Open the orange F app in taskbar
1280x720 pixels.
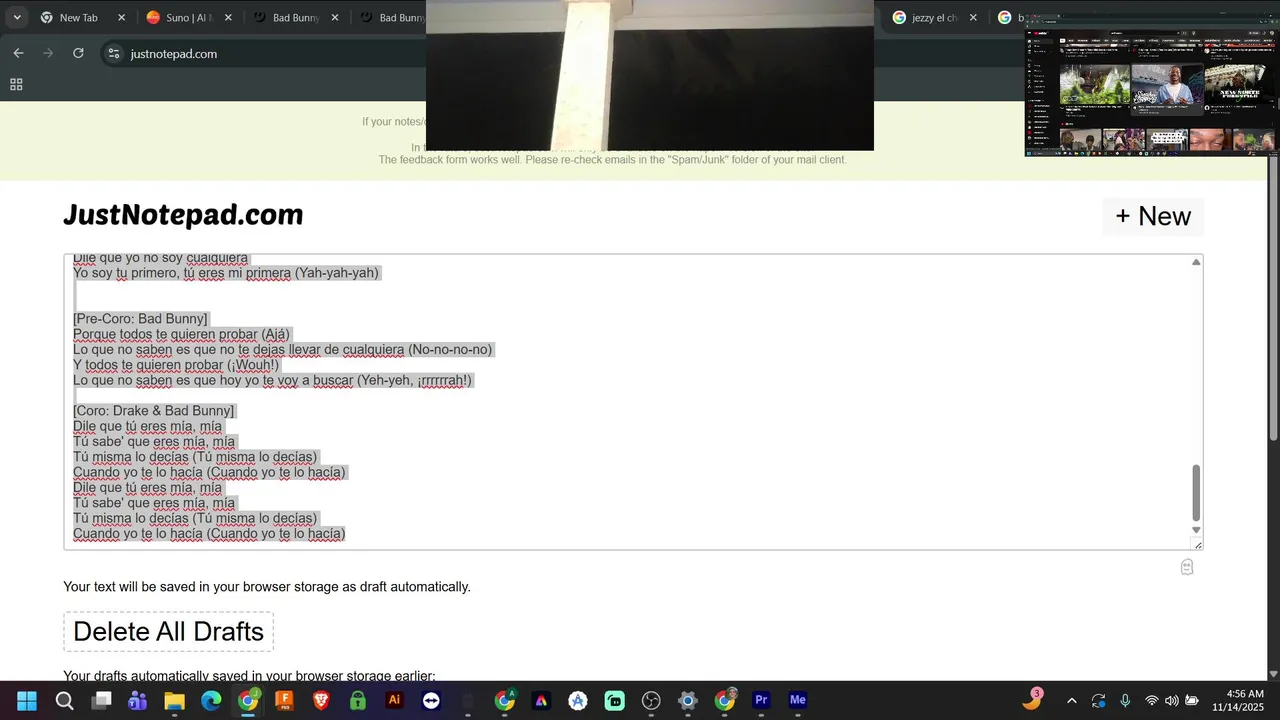pyautogui.click(x=284, y=700)
